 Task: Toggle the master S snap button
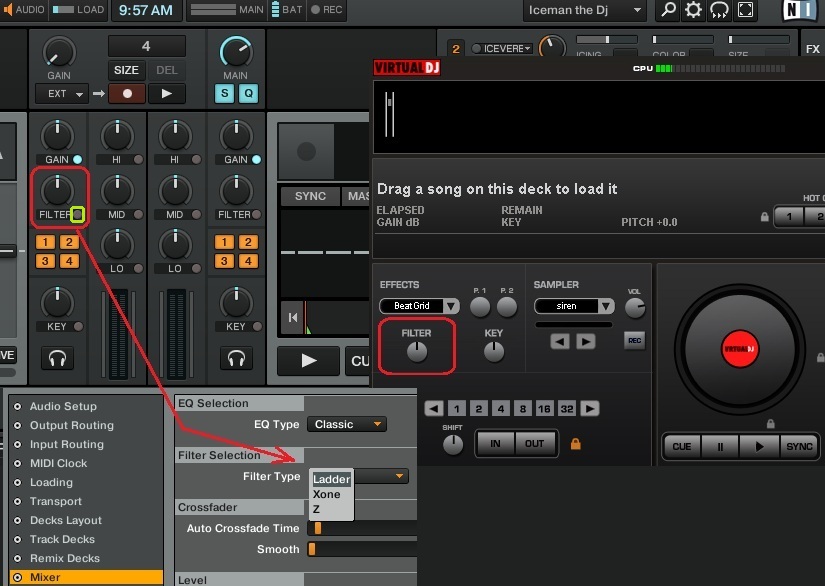point(225,94)
